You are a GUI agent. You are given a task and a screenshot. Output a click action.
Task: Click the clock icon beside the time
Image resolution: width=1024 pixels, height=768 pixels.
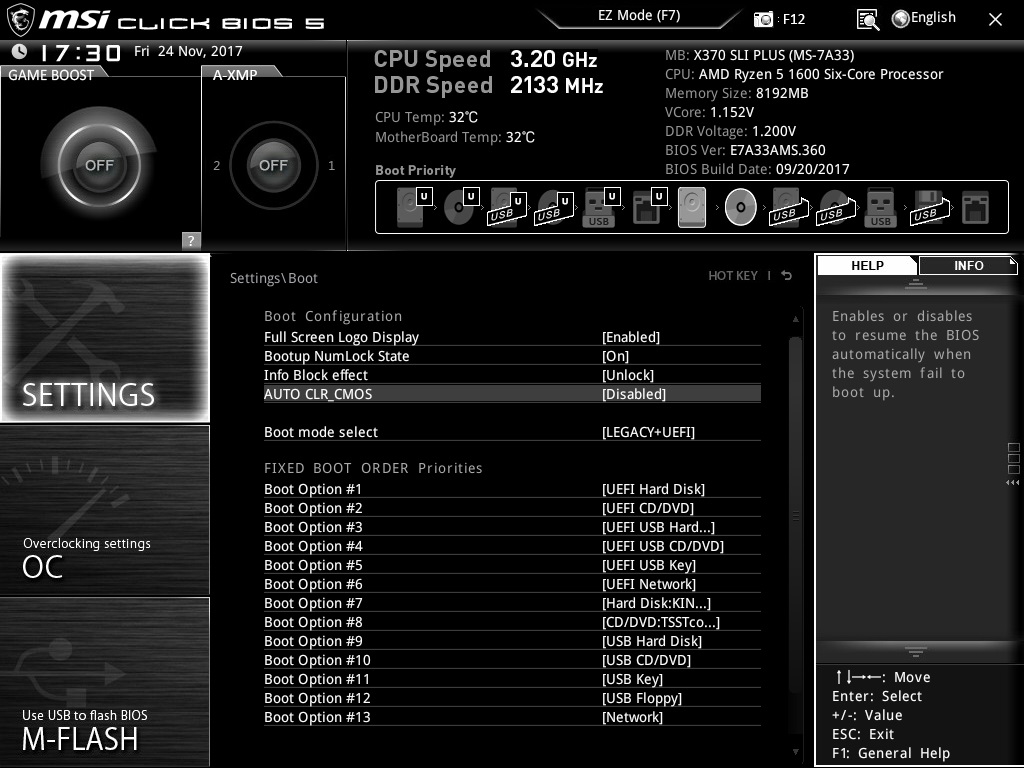click(20, 52)
